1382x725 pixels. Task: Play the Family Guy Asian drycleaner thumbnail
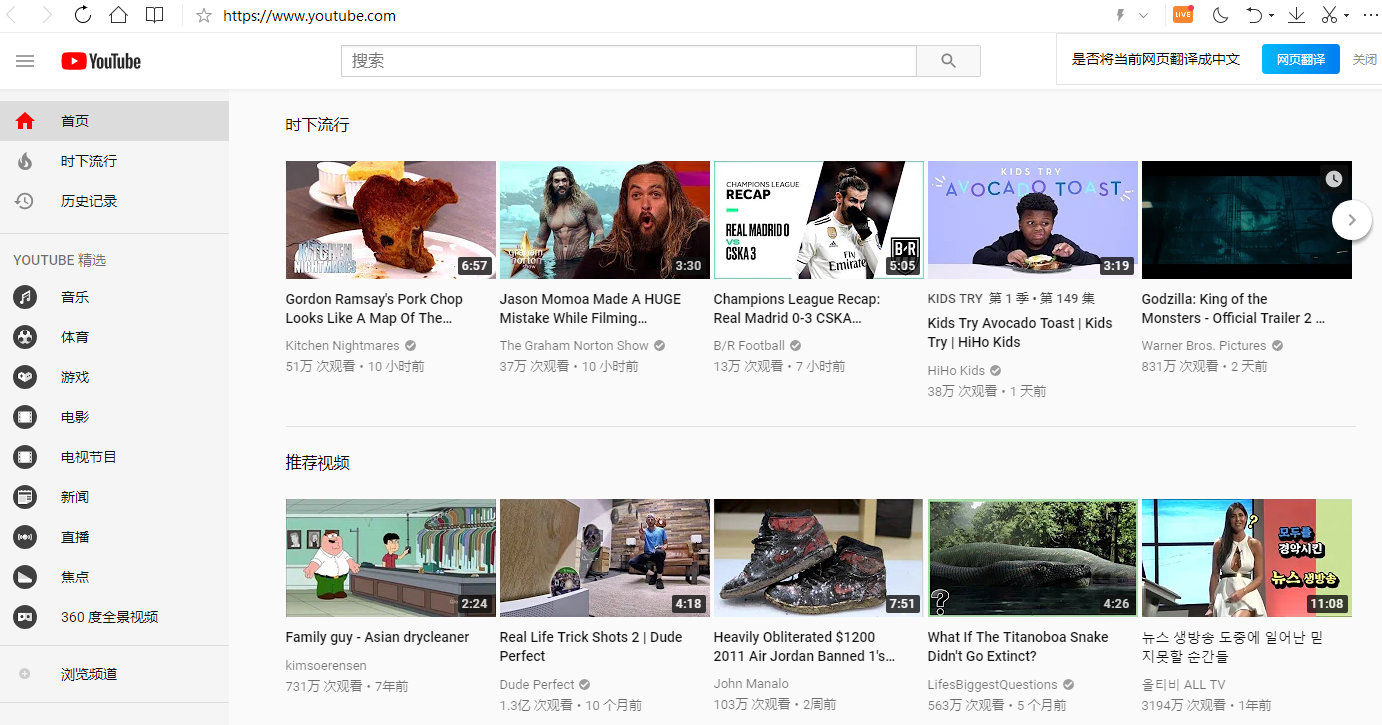[390, 558]
